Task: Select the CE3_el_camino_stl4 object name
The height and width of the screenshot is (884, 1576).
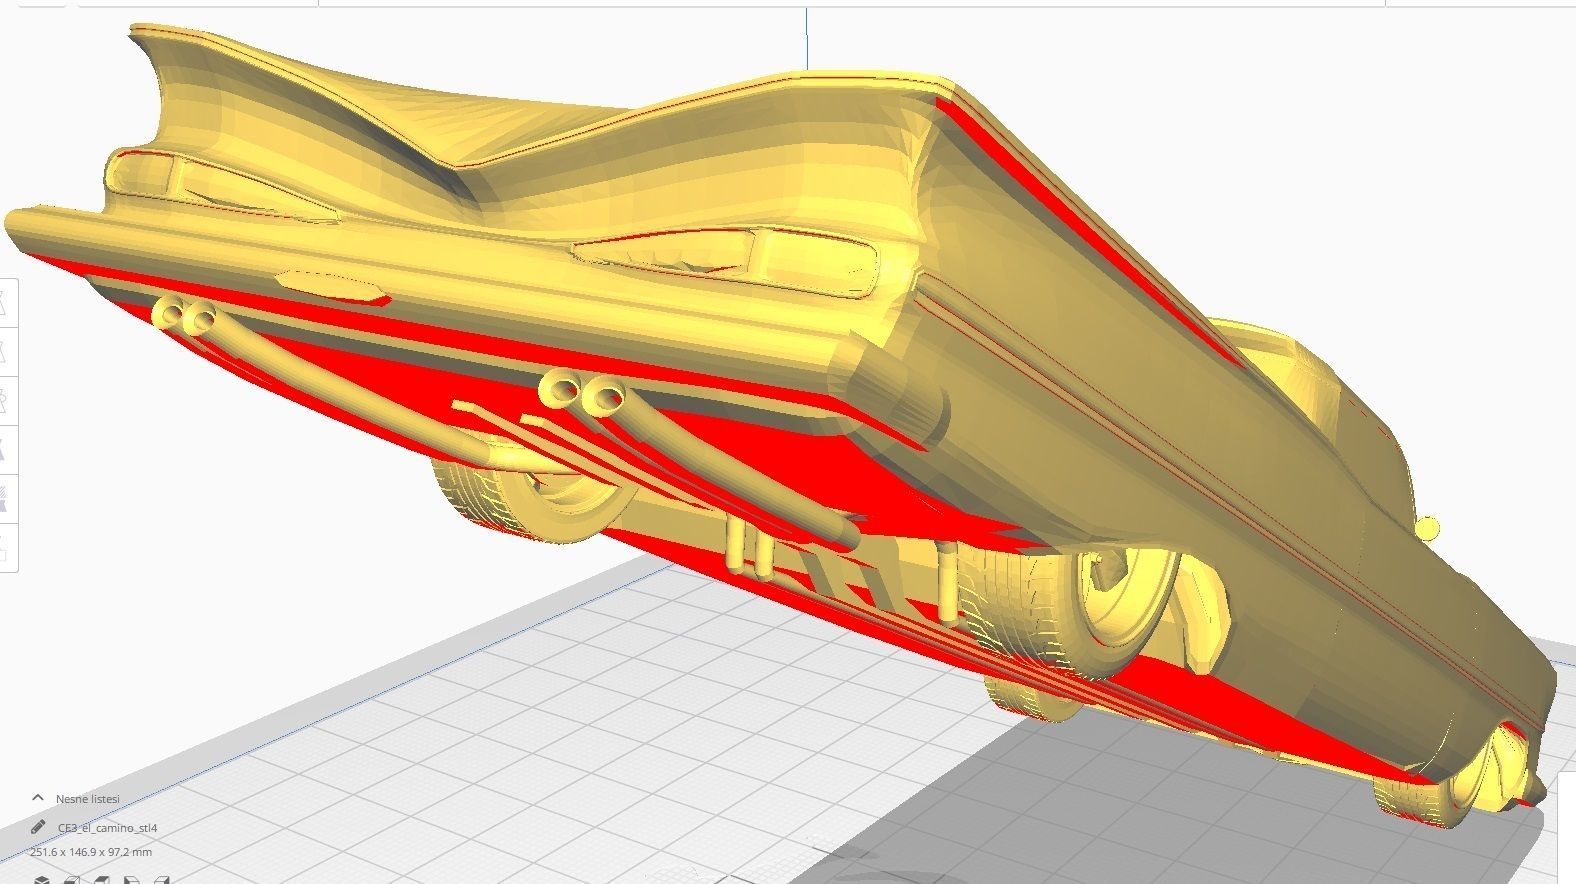Action: 108,828
